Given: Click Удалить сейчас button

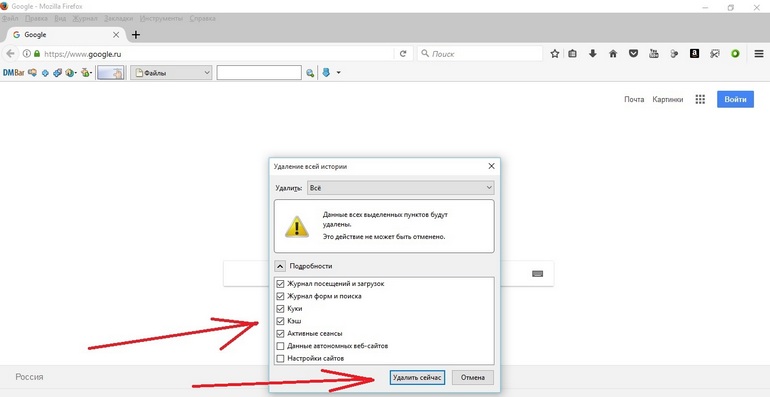Looking at the screenshot, I should pyautogui.click(x=417, y=377).
